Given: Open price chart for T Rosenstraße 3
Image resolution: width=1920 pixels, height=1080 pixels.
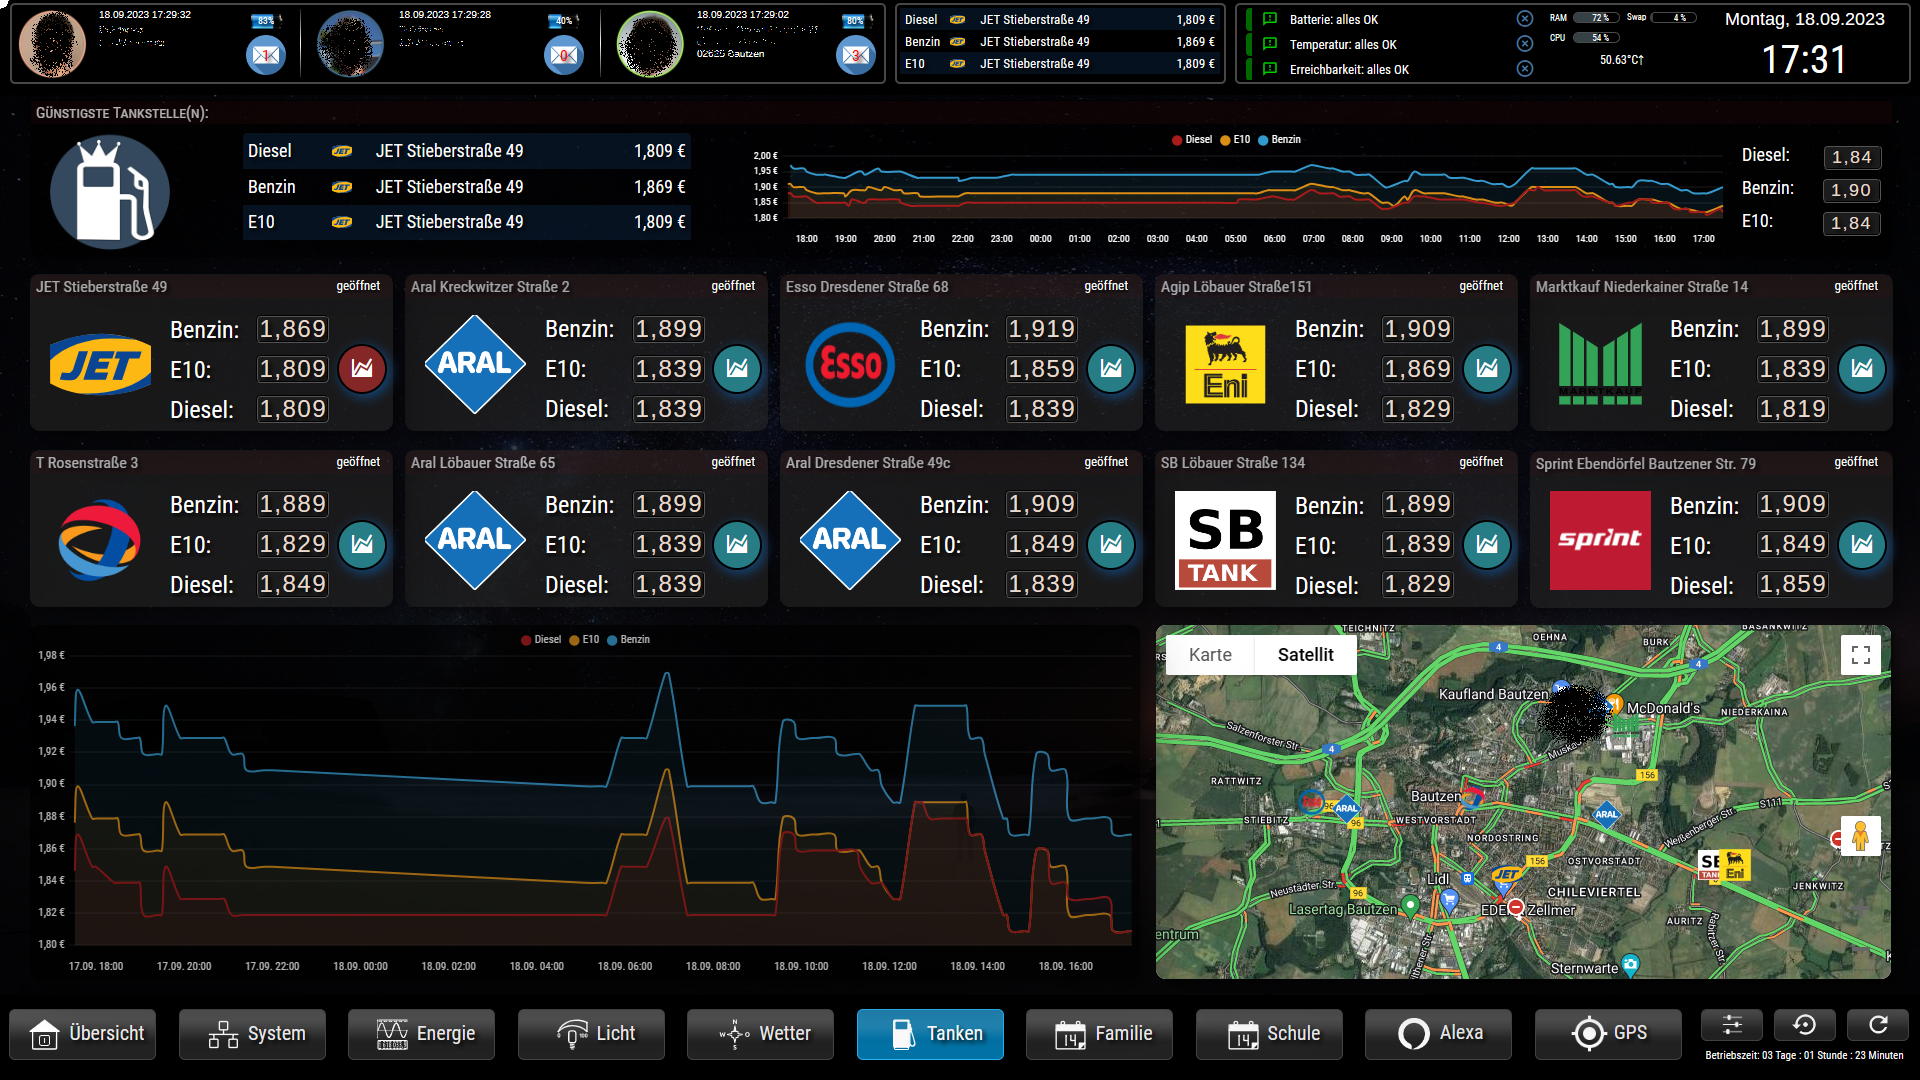Looking at the screenshot, I should tap(362, 545).
